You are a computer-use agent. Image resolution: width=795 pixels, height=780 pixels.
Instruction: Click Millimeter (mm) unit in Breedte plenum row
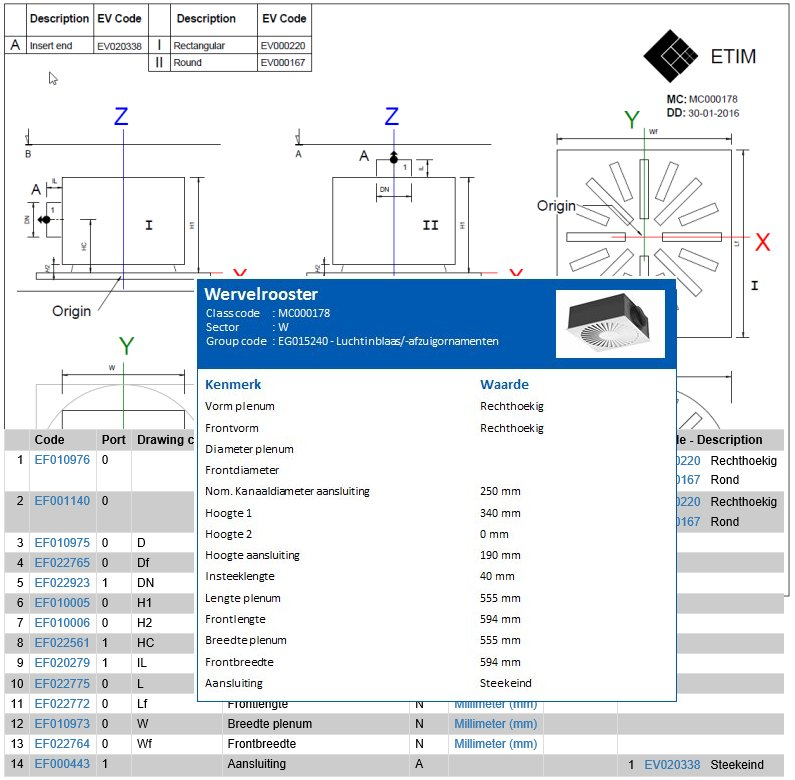[496, 724]
